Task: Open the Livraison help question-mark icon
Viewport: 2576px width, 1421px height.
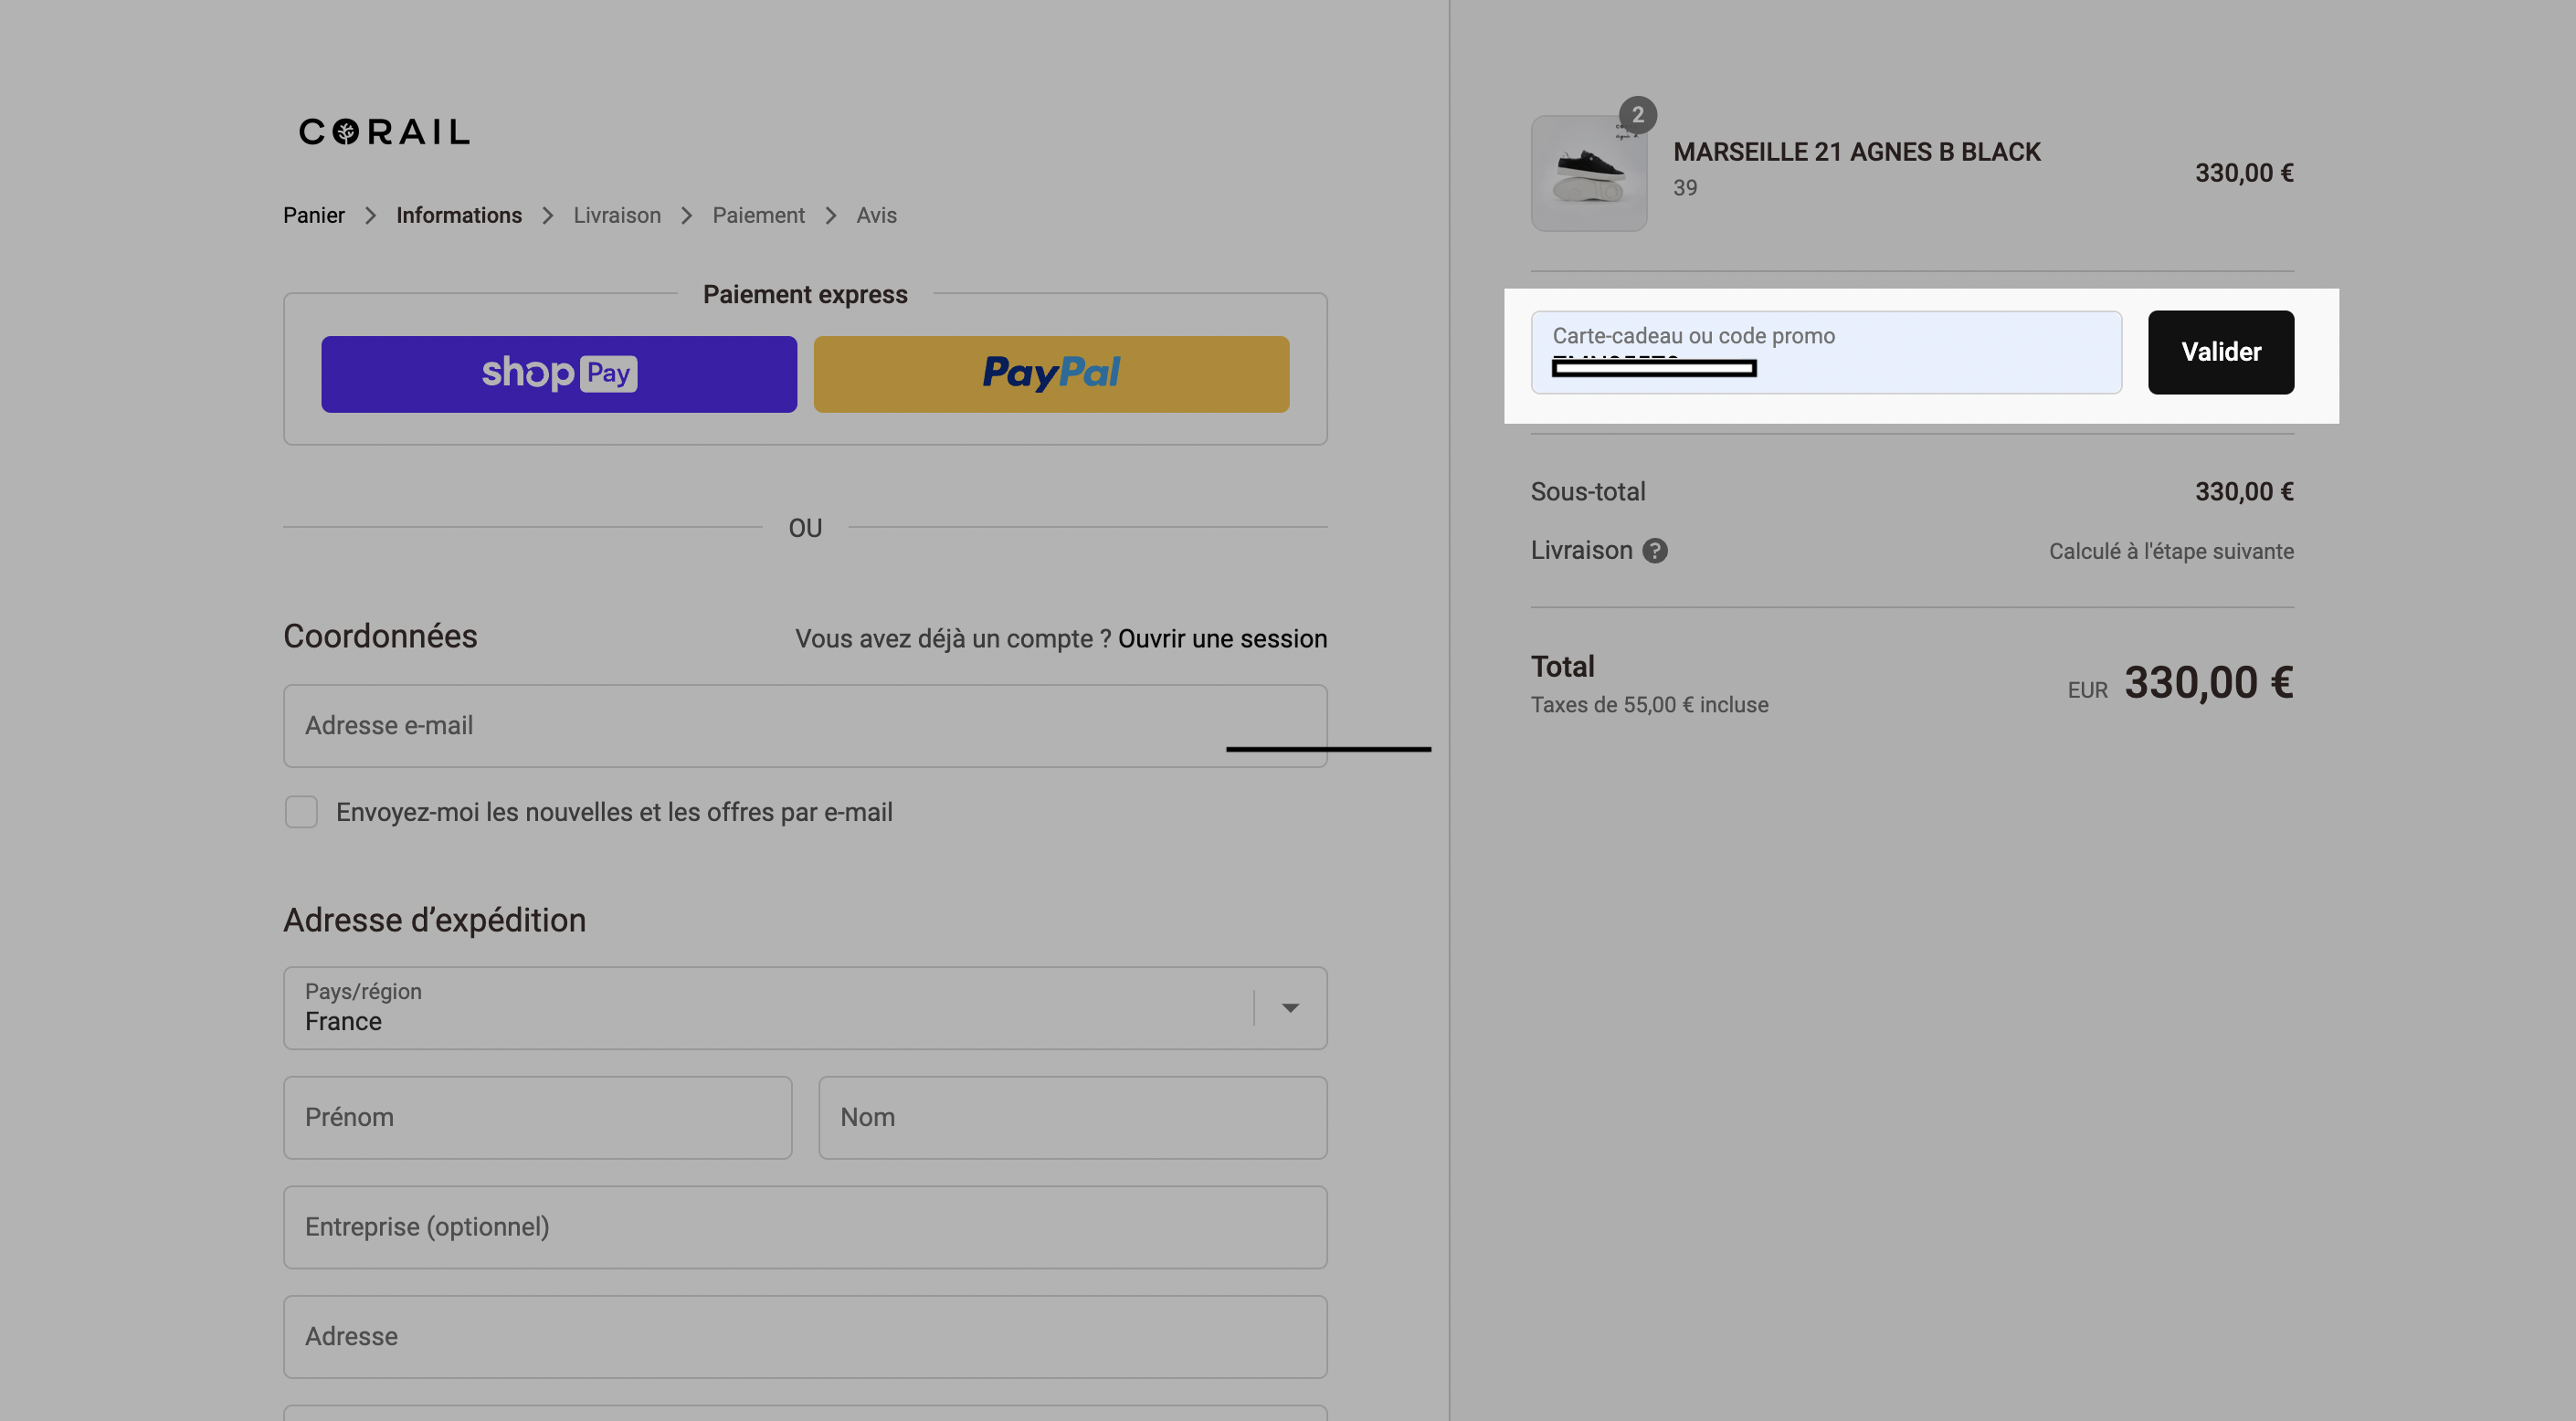Action: click(1655, 551)
